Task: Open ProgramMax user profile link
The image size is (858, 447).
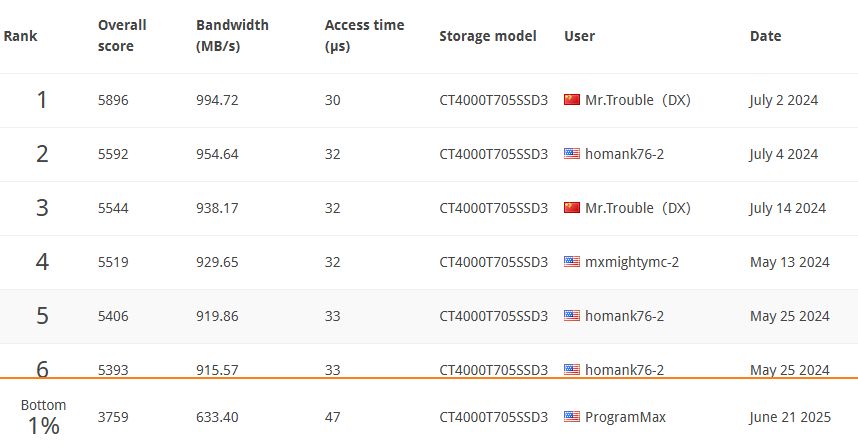Action: (625, 417)
